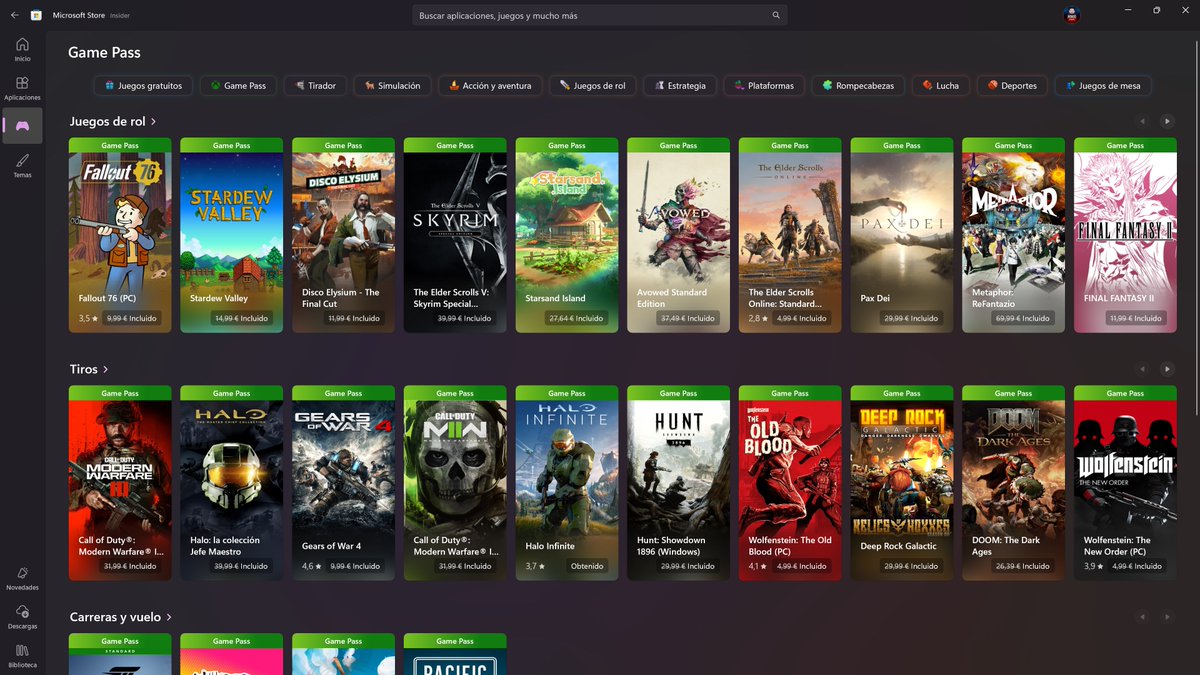
Task: Open The Elder Scrolls Online card
Action: tap(790, 236)
